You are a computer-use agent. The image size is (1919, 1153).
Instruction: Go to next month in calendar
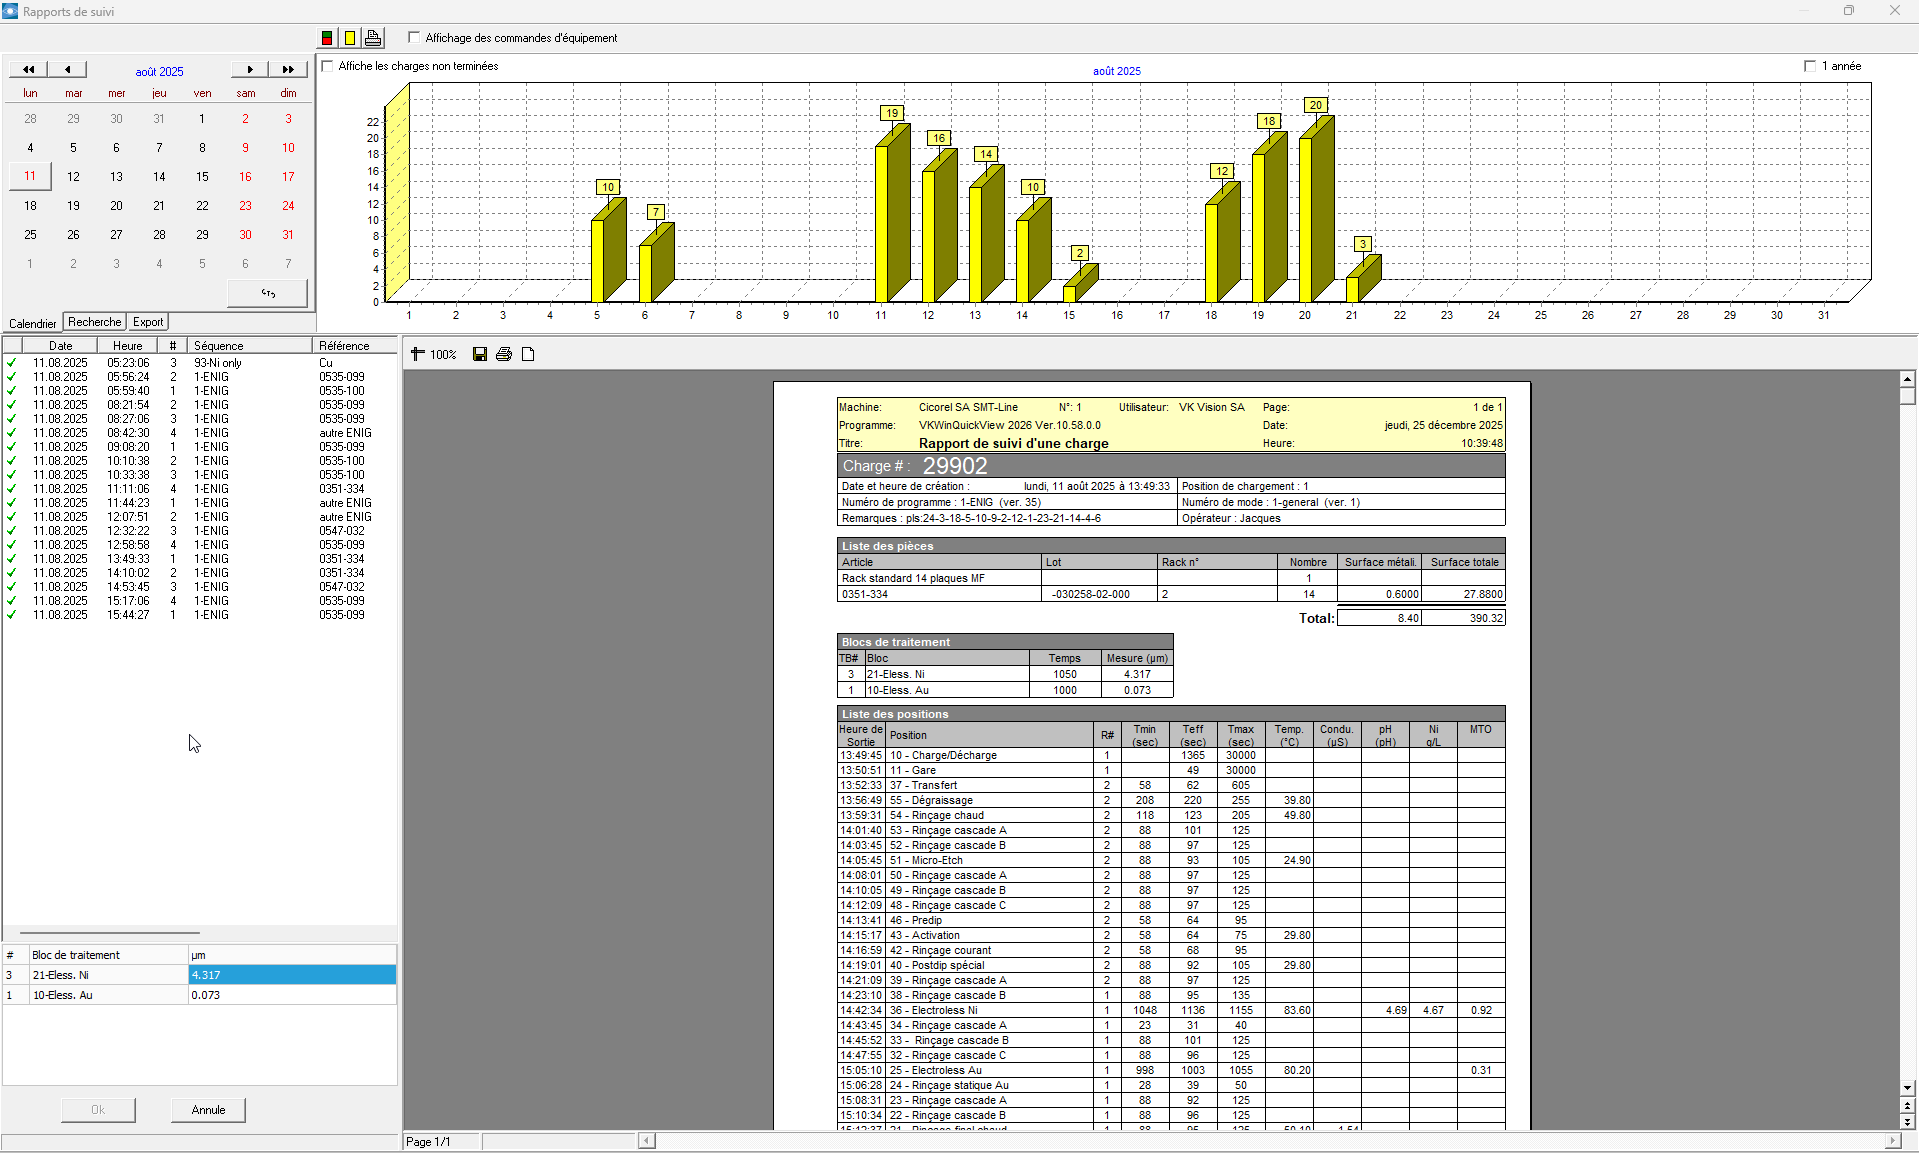pyautogui.click(x=250, y=70)
